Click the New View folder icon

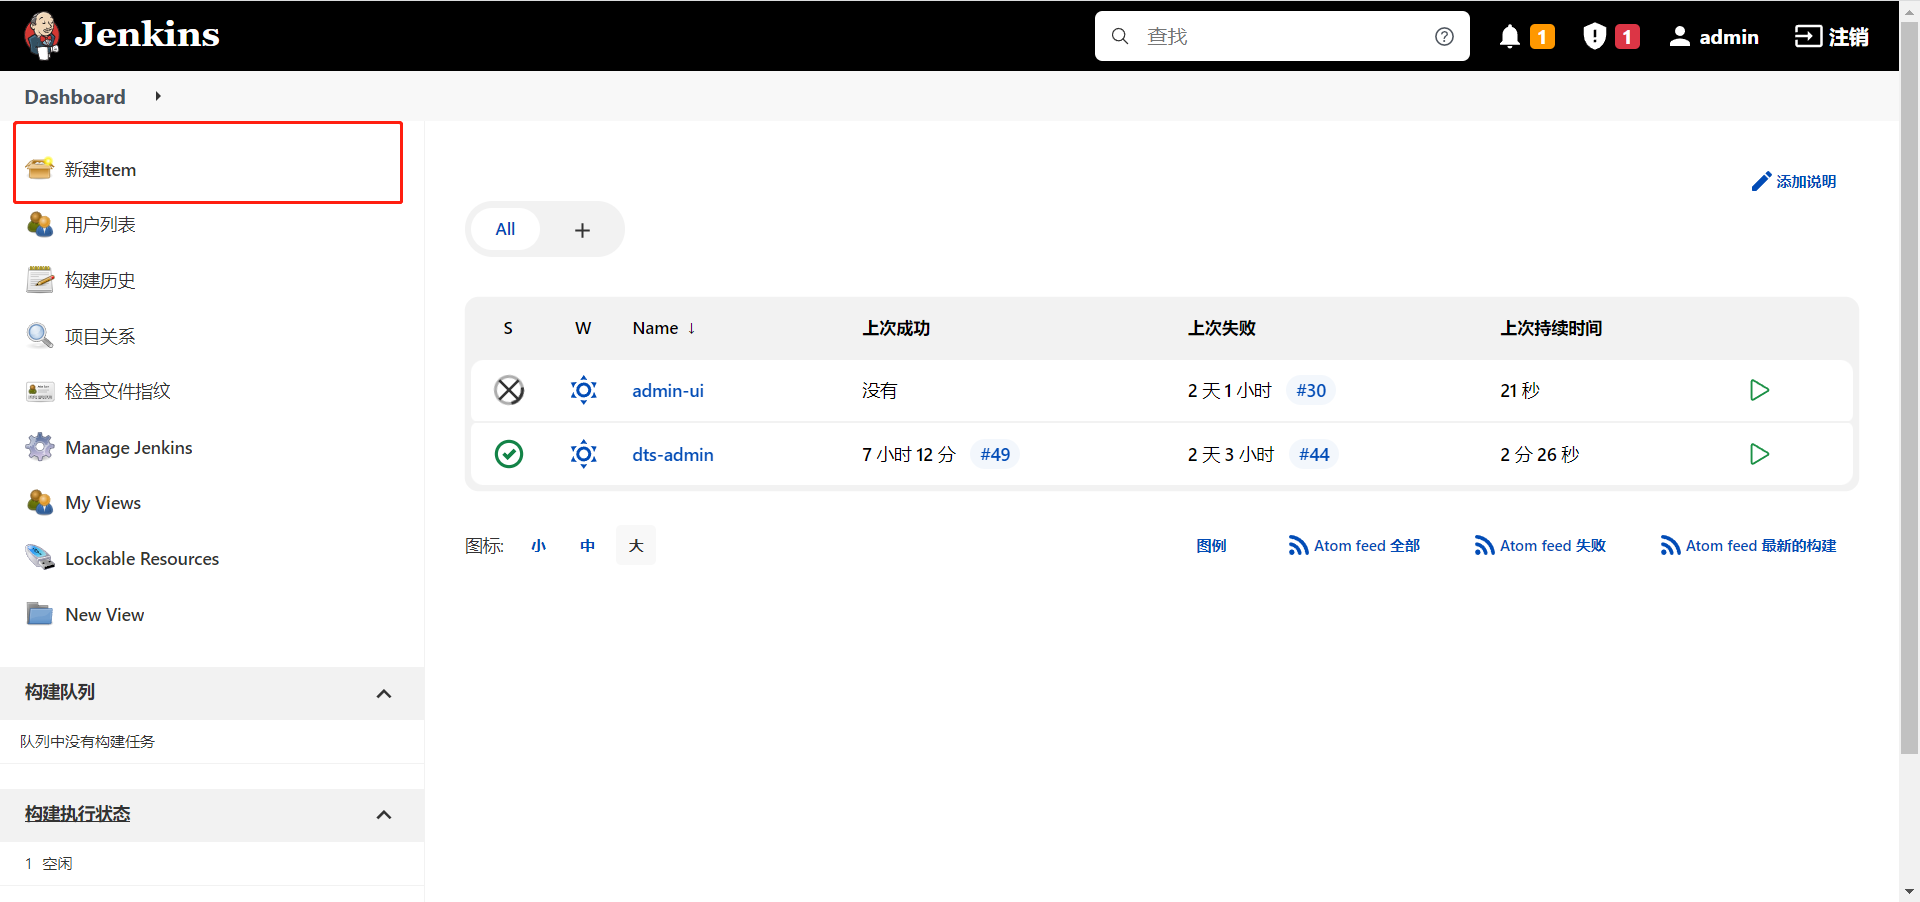click(x=40, y=613)
